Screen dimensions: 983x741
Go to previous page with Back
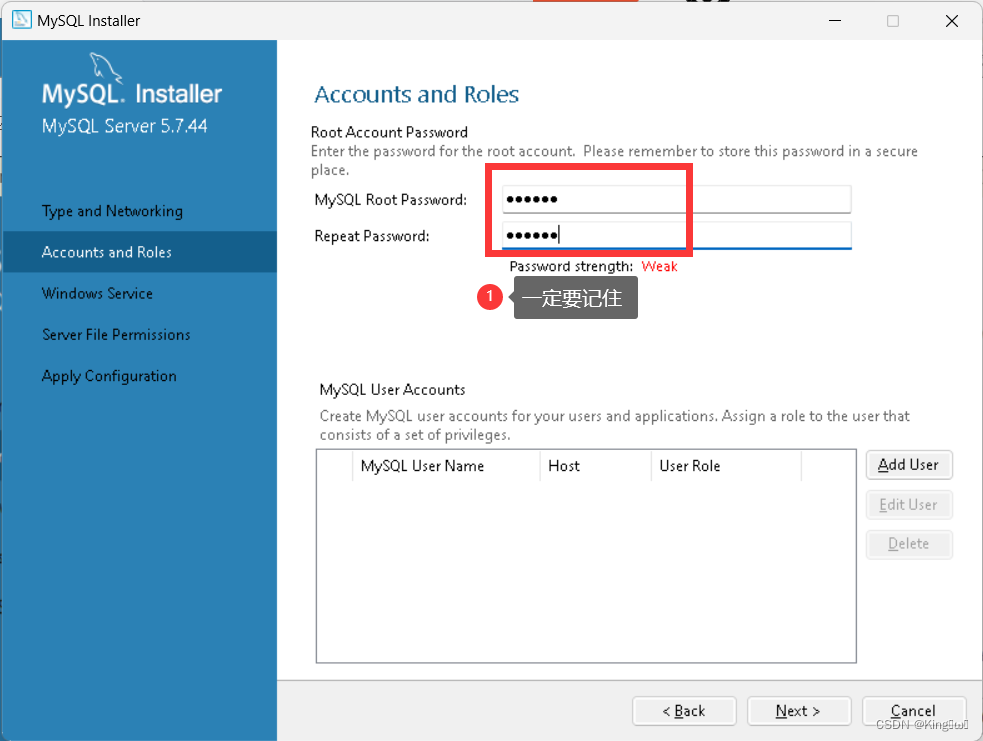click(684, 711)
